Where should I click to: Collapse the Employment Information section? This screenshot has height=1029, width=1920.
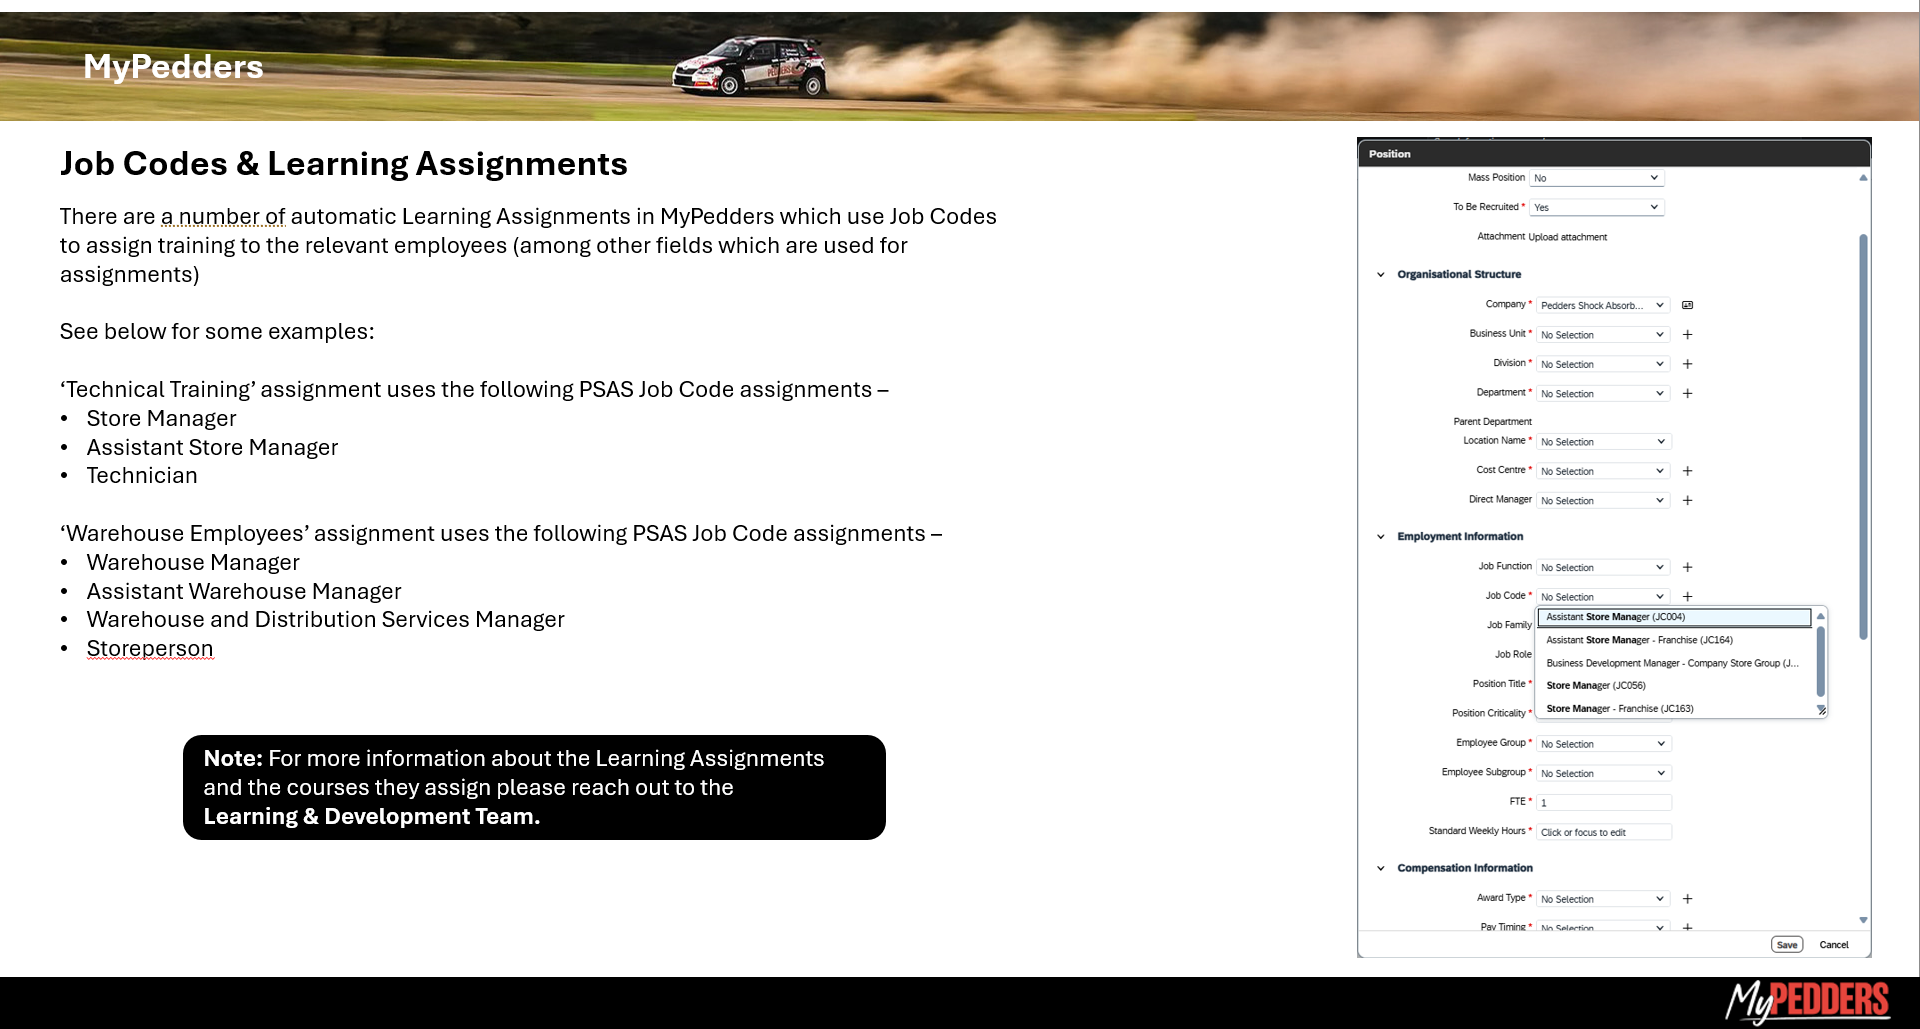click(x=1381, y=537)
